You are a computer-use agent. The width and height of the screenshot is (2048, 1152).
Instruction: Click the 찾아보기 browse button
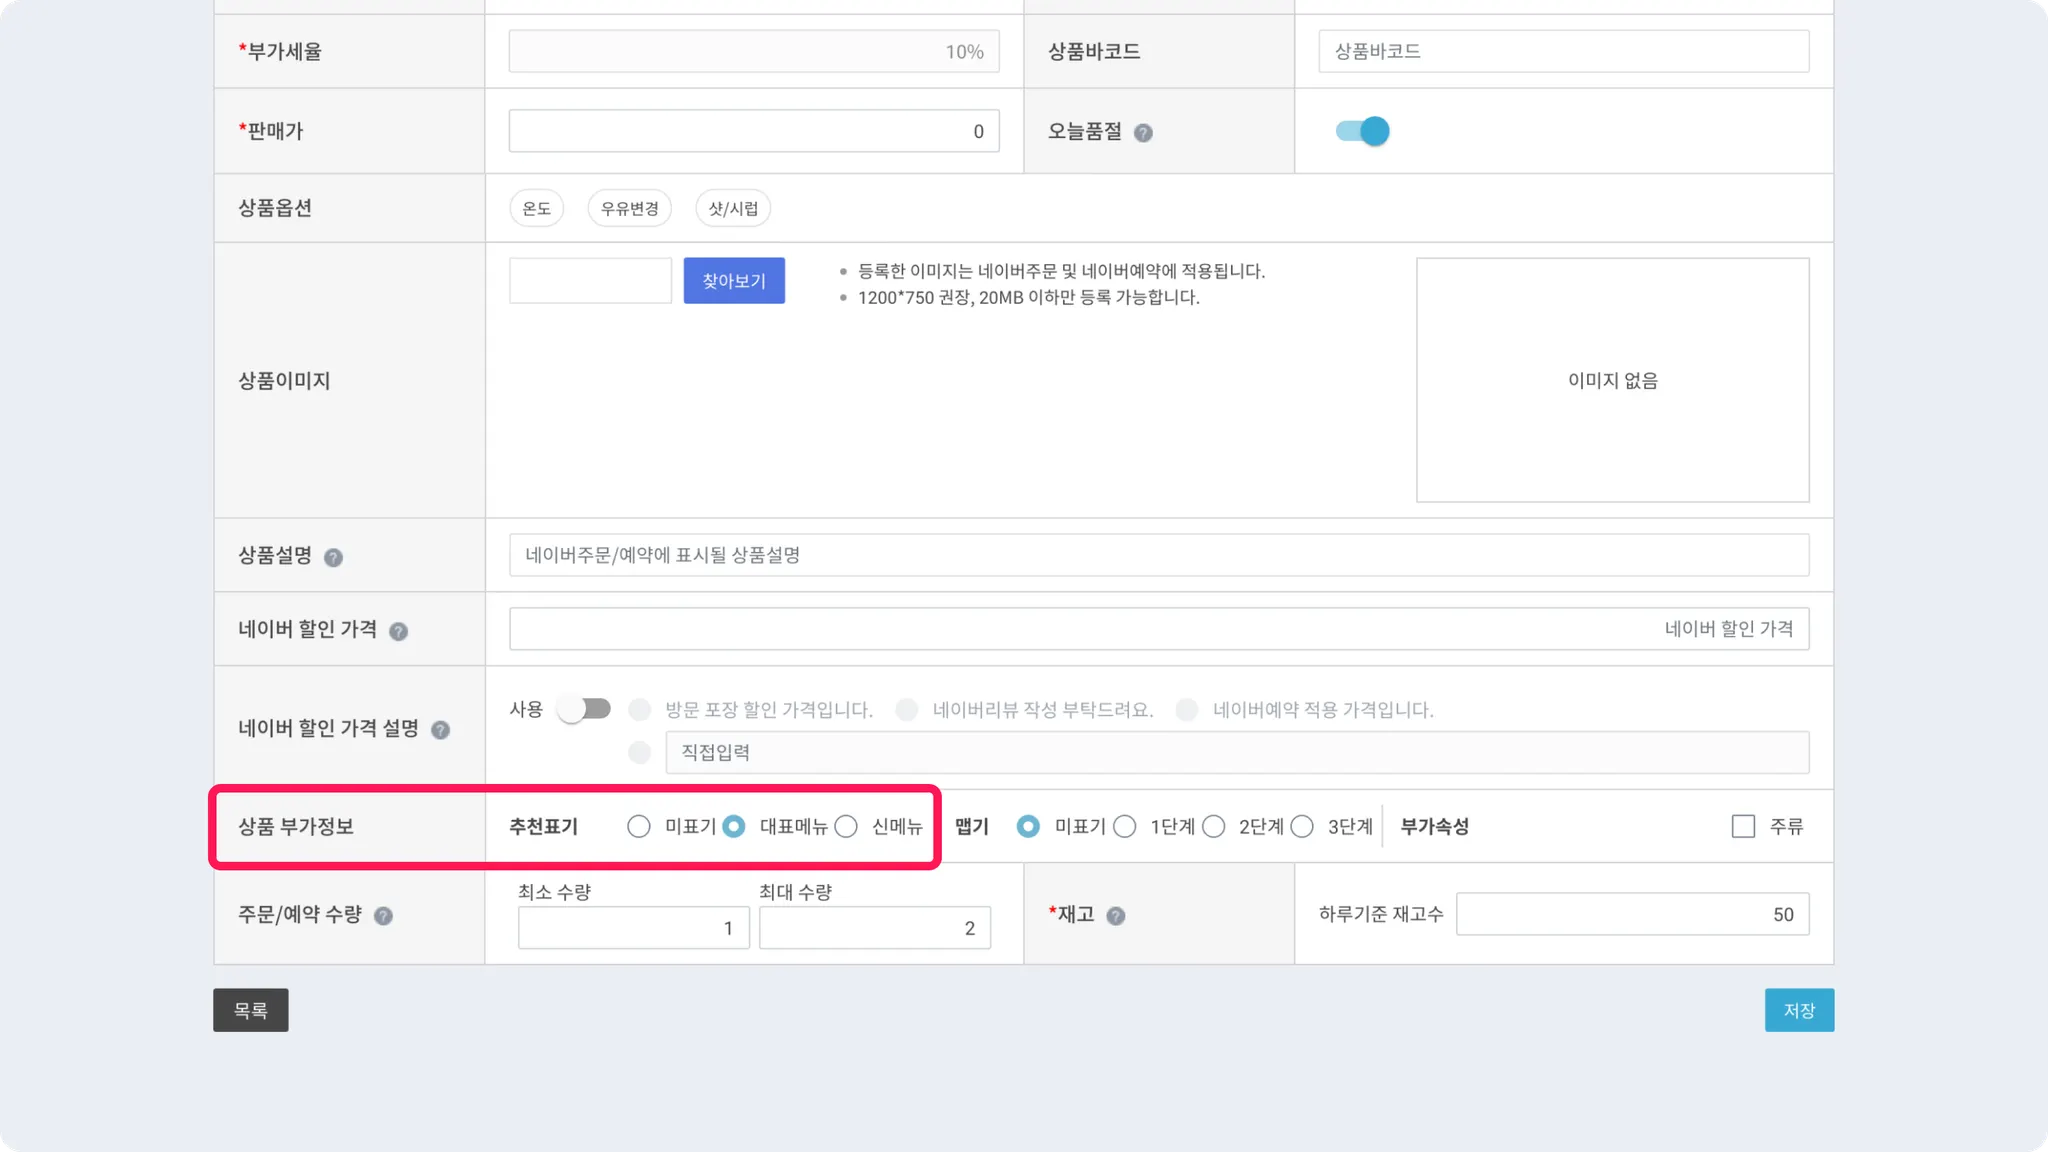point(734,281)
